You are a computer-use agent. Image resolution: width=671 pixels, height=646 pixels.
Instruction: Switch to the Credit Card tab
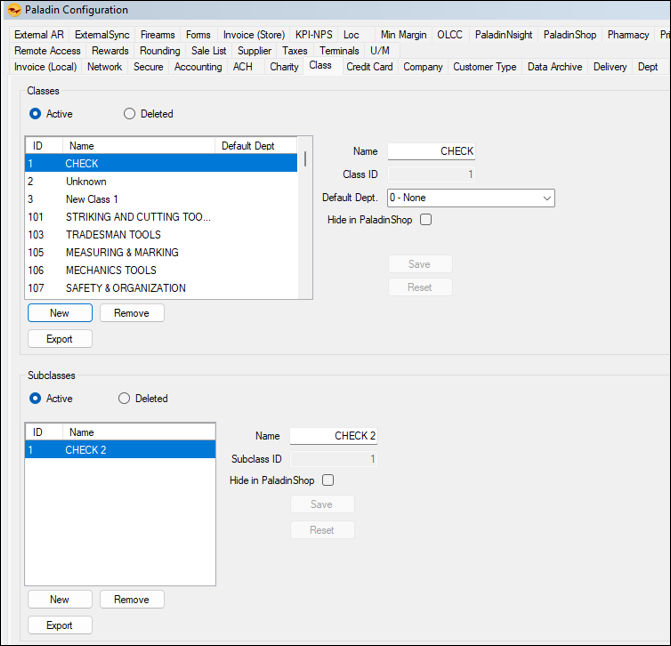coord(369,67)
